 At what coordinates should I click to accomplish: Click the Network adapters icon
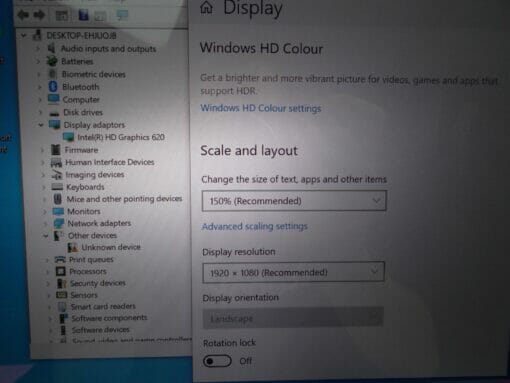[x=59, y=223]
